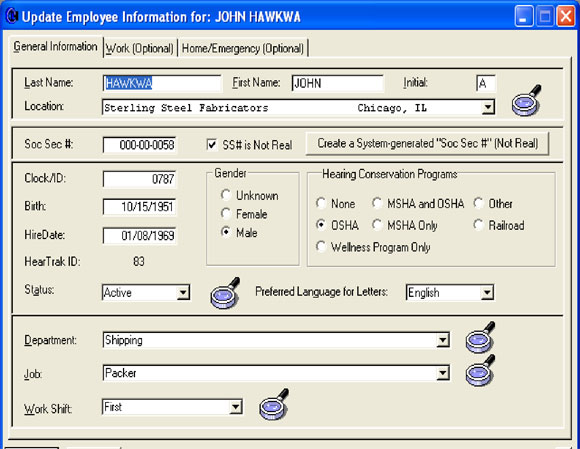
Task: Click the Birth date field
Action: tap(139, 207)
